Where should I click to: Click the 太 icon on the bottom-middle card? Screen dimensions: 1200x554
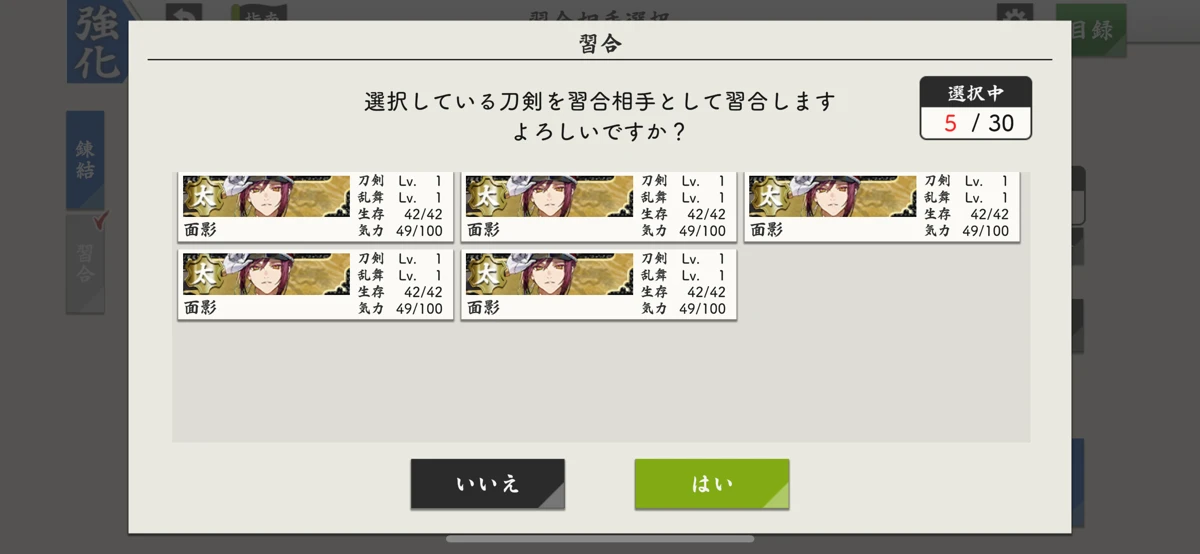484,274
